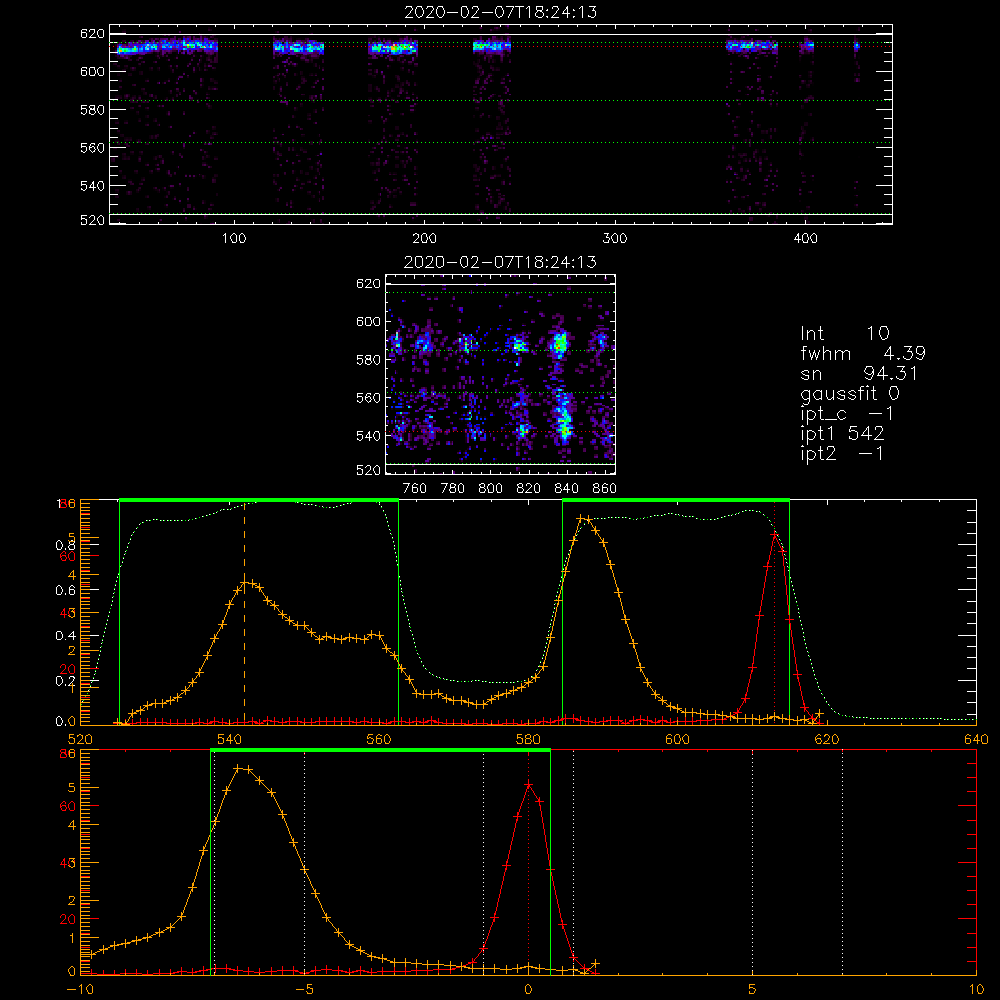Click x-axis label 800 on middle plot
Viewport: 1000px width, 1000px height.
(490, 489)
